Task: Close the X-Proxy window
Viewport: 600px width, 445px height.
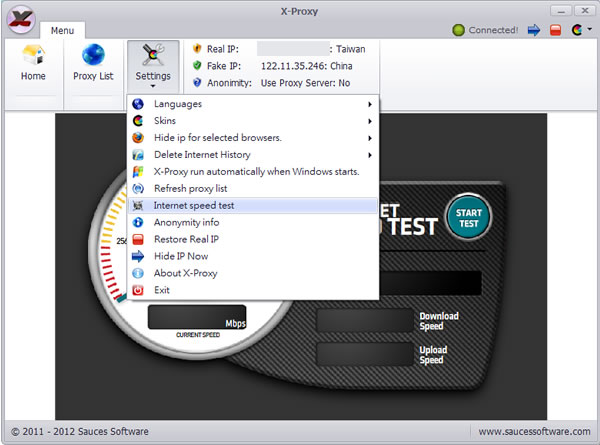Action: (584, 11)
